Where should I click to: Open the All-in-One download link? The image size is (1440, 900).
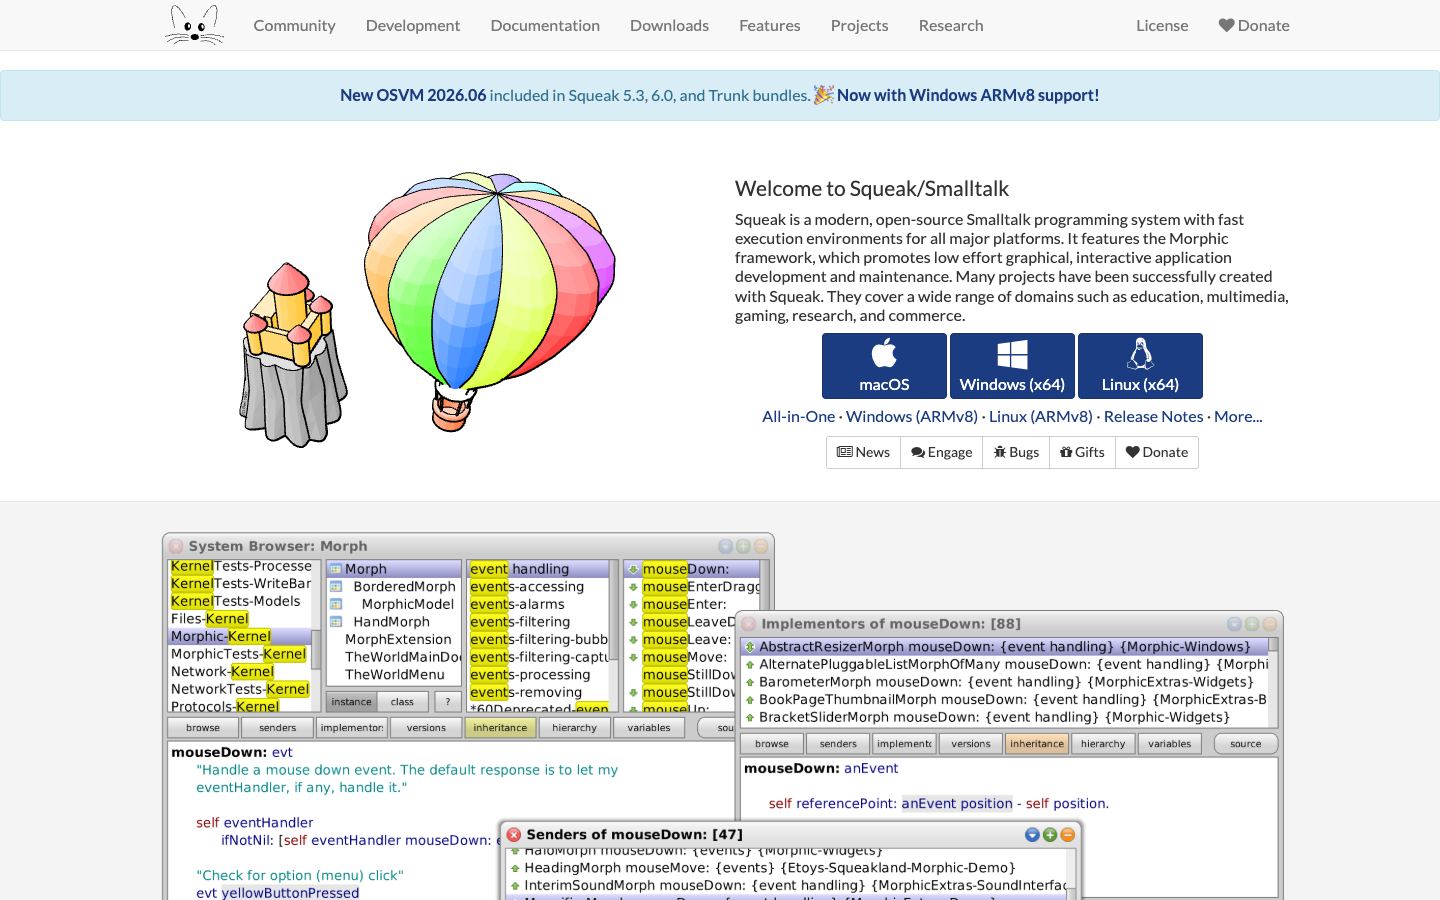click(x=798, y=416)
